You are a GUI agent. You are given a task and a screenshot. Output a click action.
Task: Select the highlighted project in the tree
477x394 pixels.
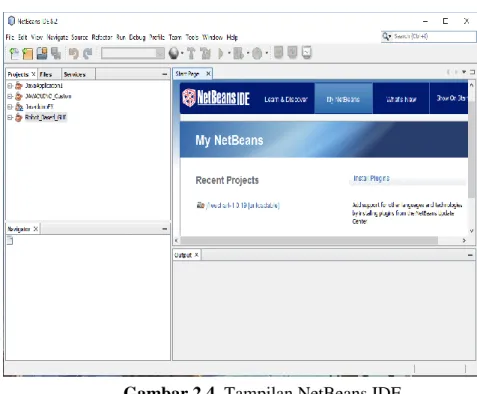[46, 117]
